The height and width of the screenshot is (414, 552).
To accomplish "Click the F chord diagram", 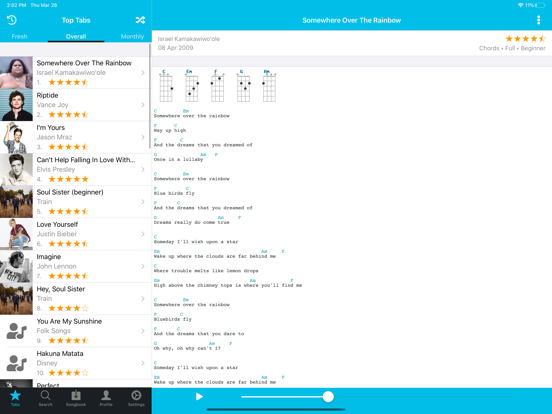I will pyautogui.click(x=217, y=86).
